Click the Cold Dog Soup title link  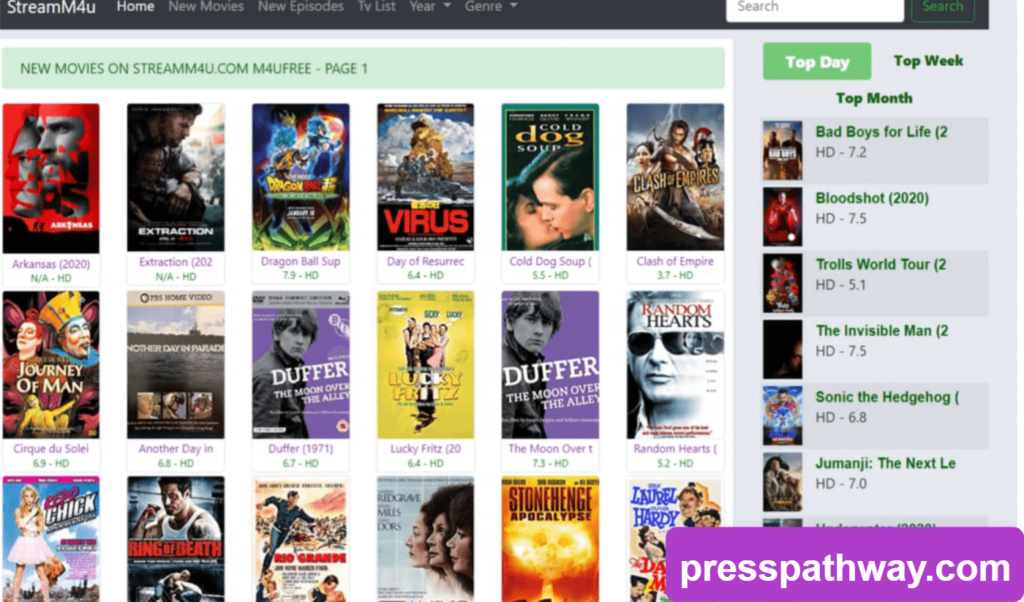[550, 261]
